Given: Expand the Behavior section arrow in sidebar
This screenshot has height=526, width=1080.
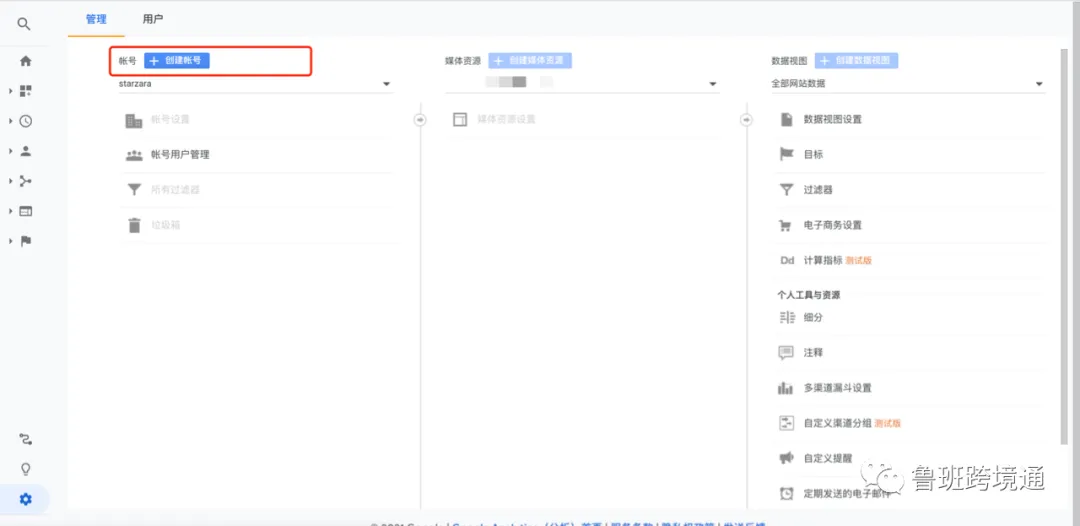Looking at the screenshot, I should click(11, 211).
